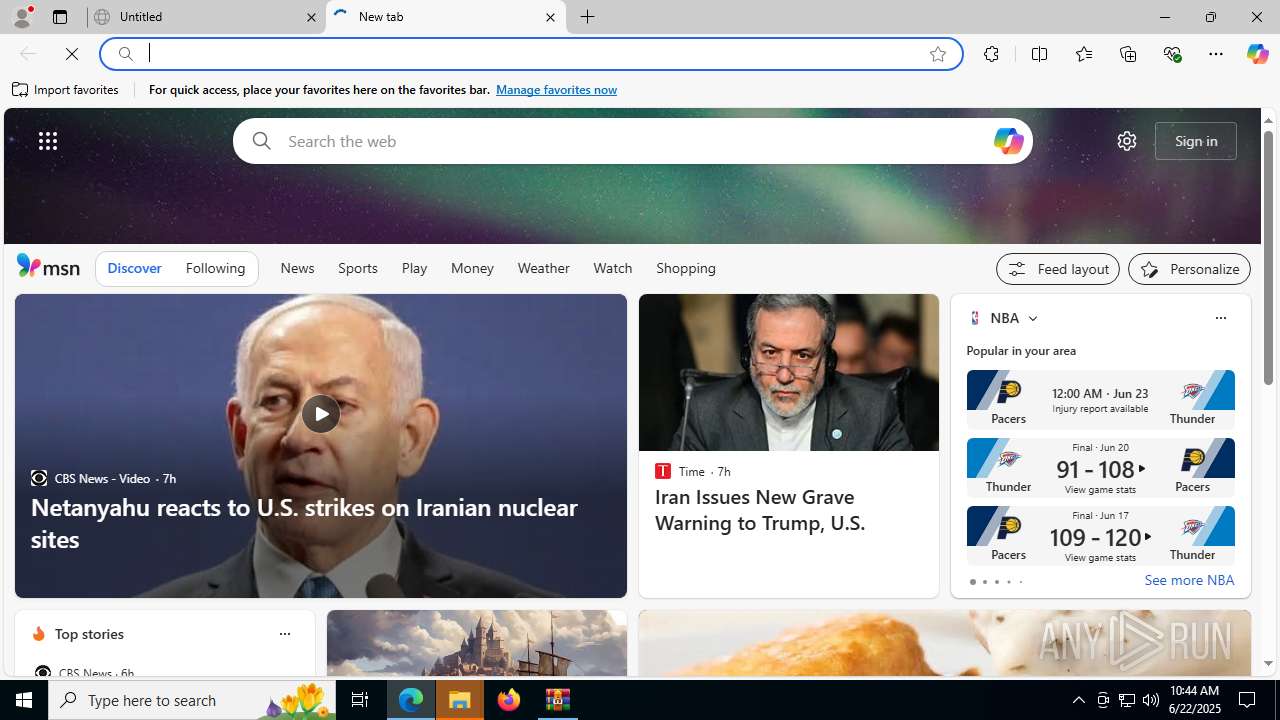
Task: Open the Favorites list icon
Action: tap(1083, 54)
